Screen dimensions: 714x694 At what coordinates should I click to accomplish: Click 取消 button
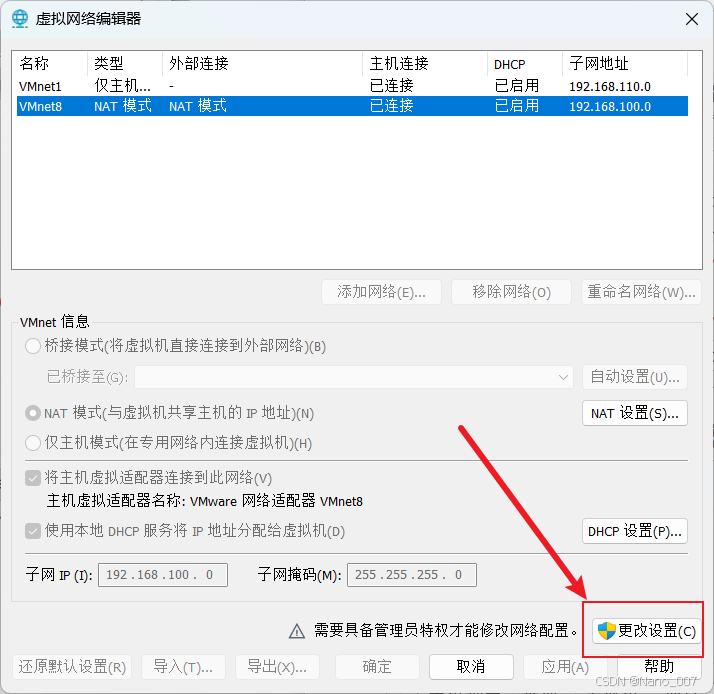[x=471, y=667]
